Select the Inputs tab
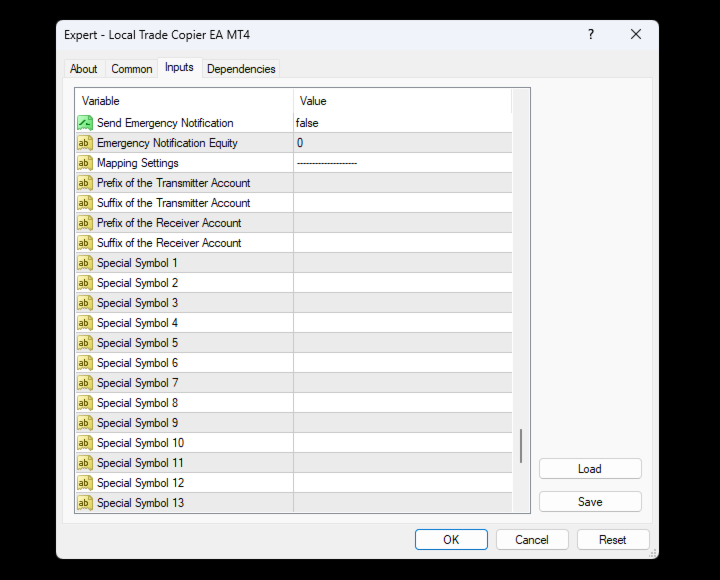Screen dimensions: 720x580 [179, 68]
